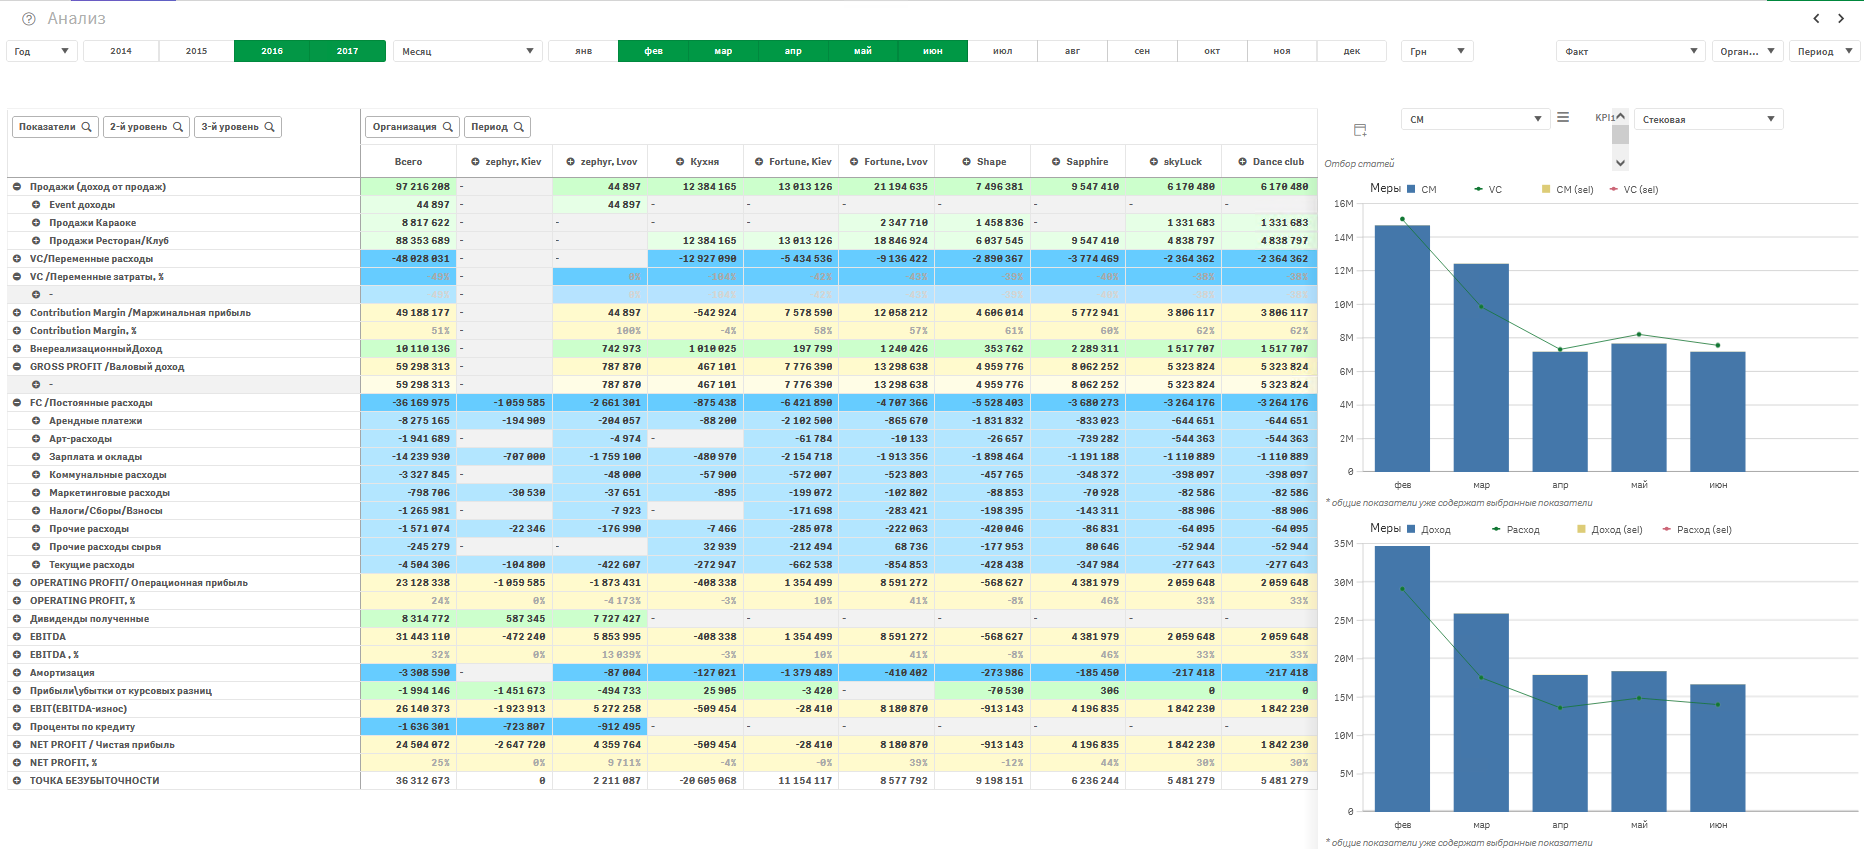Go to the previous sheet arrow
The image size is (1864, 856).
click(x=1816, y=18)
